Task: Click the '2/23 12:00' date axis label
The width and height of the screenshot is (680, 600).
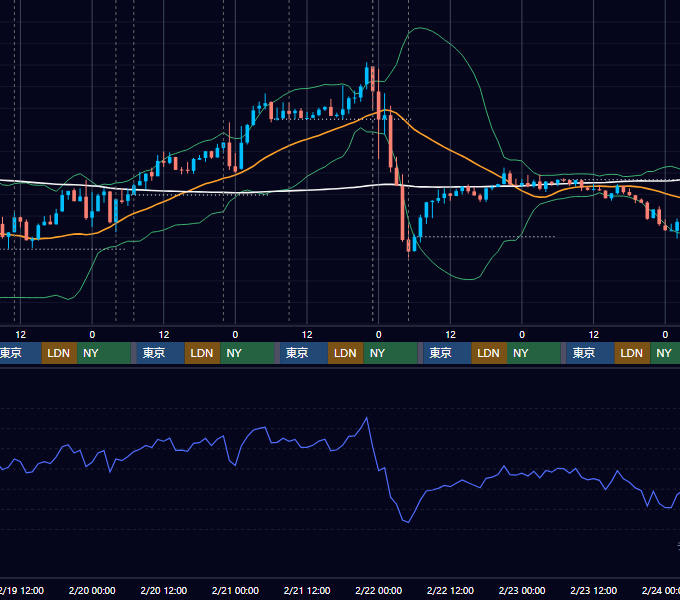Action: pos(593,590)
